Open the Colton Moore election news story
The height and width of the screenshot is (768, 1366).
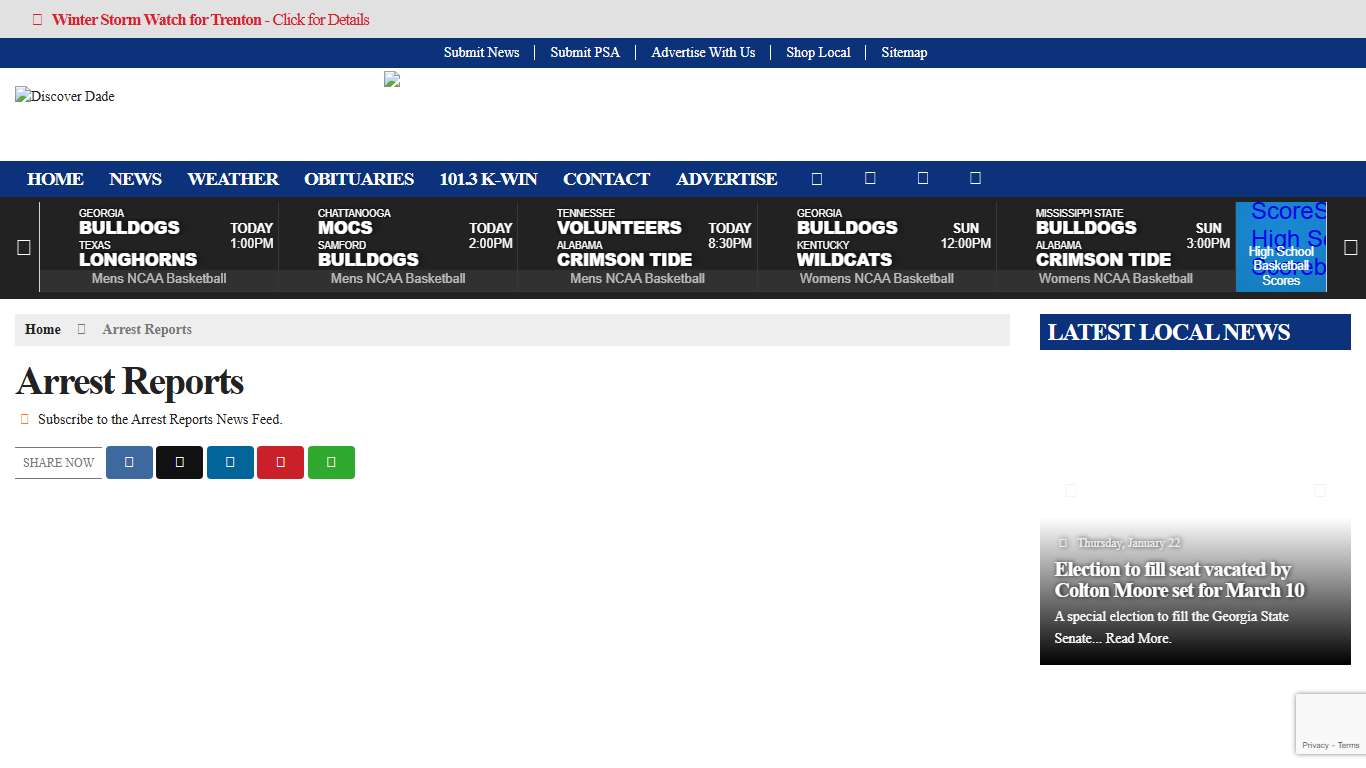tap(1179, 580)
